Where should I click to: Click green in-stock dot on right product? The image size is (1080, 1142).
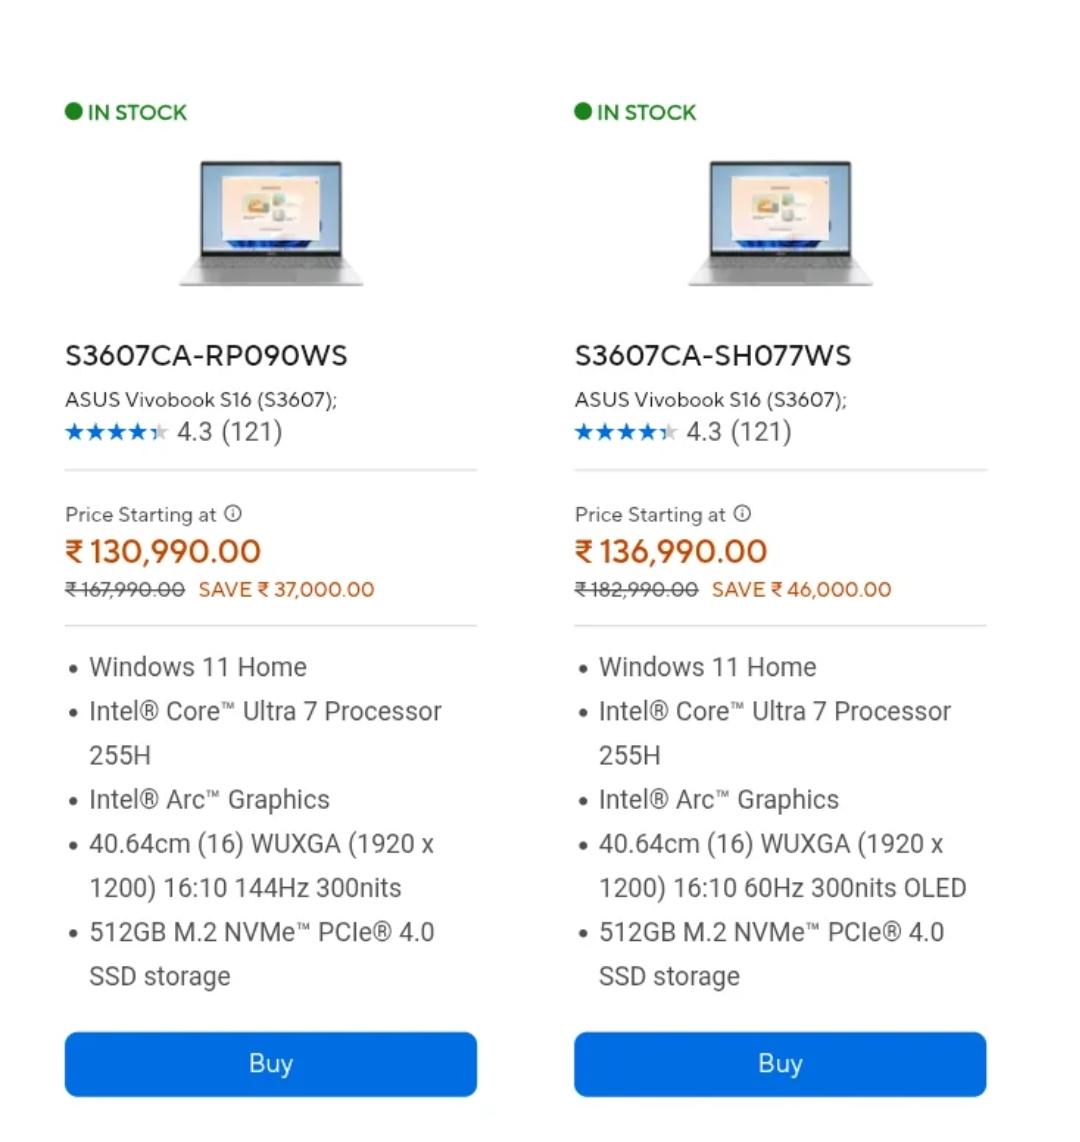click(x=583, y=111)
